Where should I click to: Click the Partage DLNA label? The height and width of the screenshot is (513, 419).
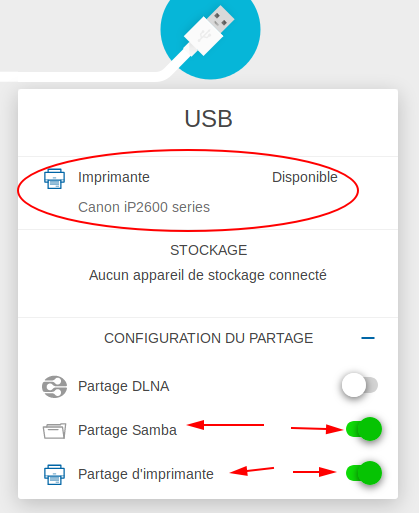click(x=123, y=386)
